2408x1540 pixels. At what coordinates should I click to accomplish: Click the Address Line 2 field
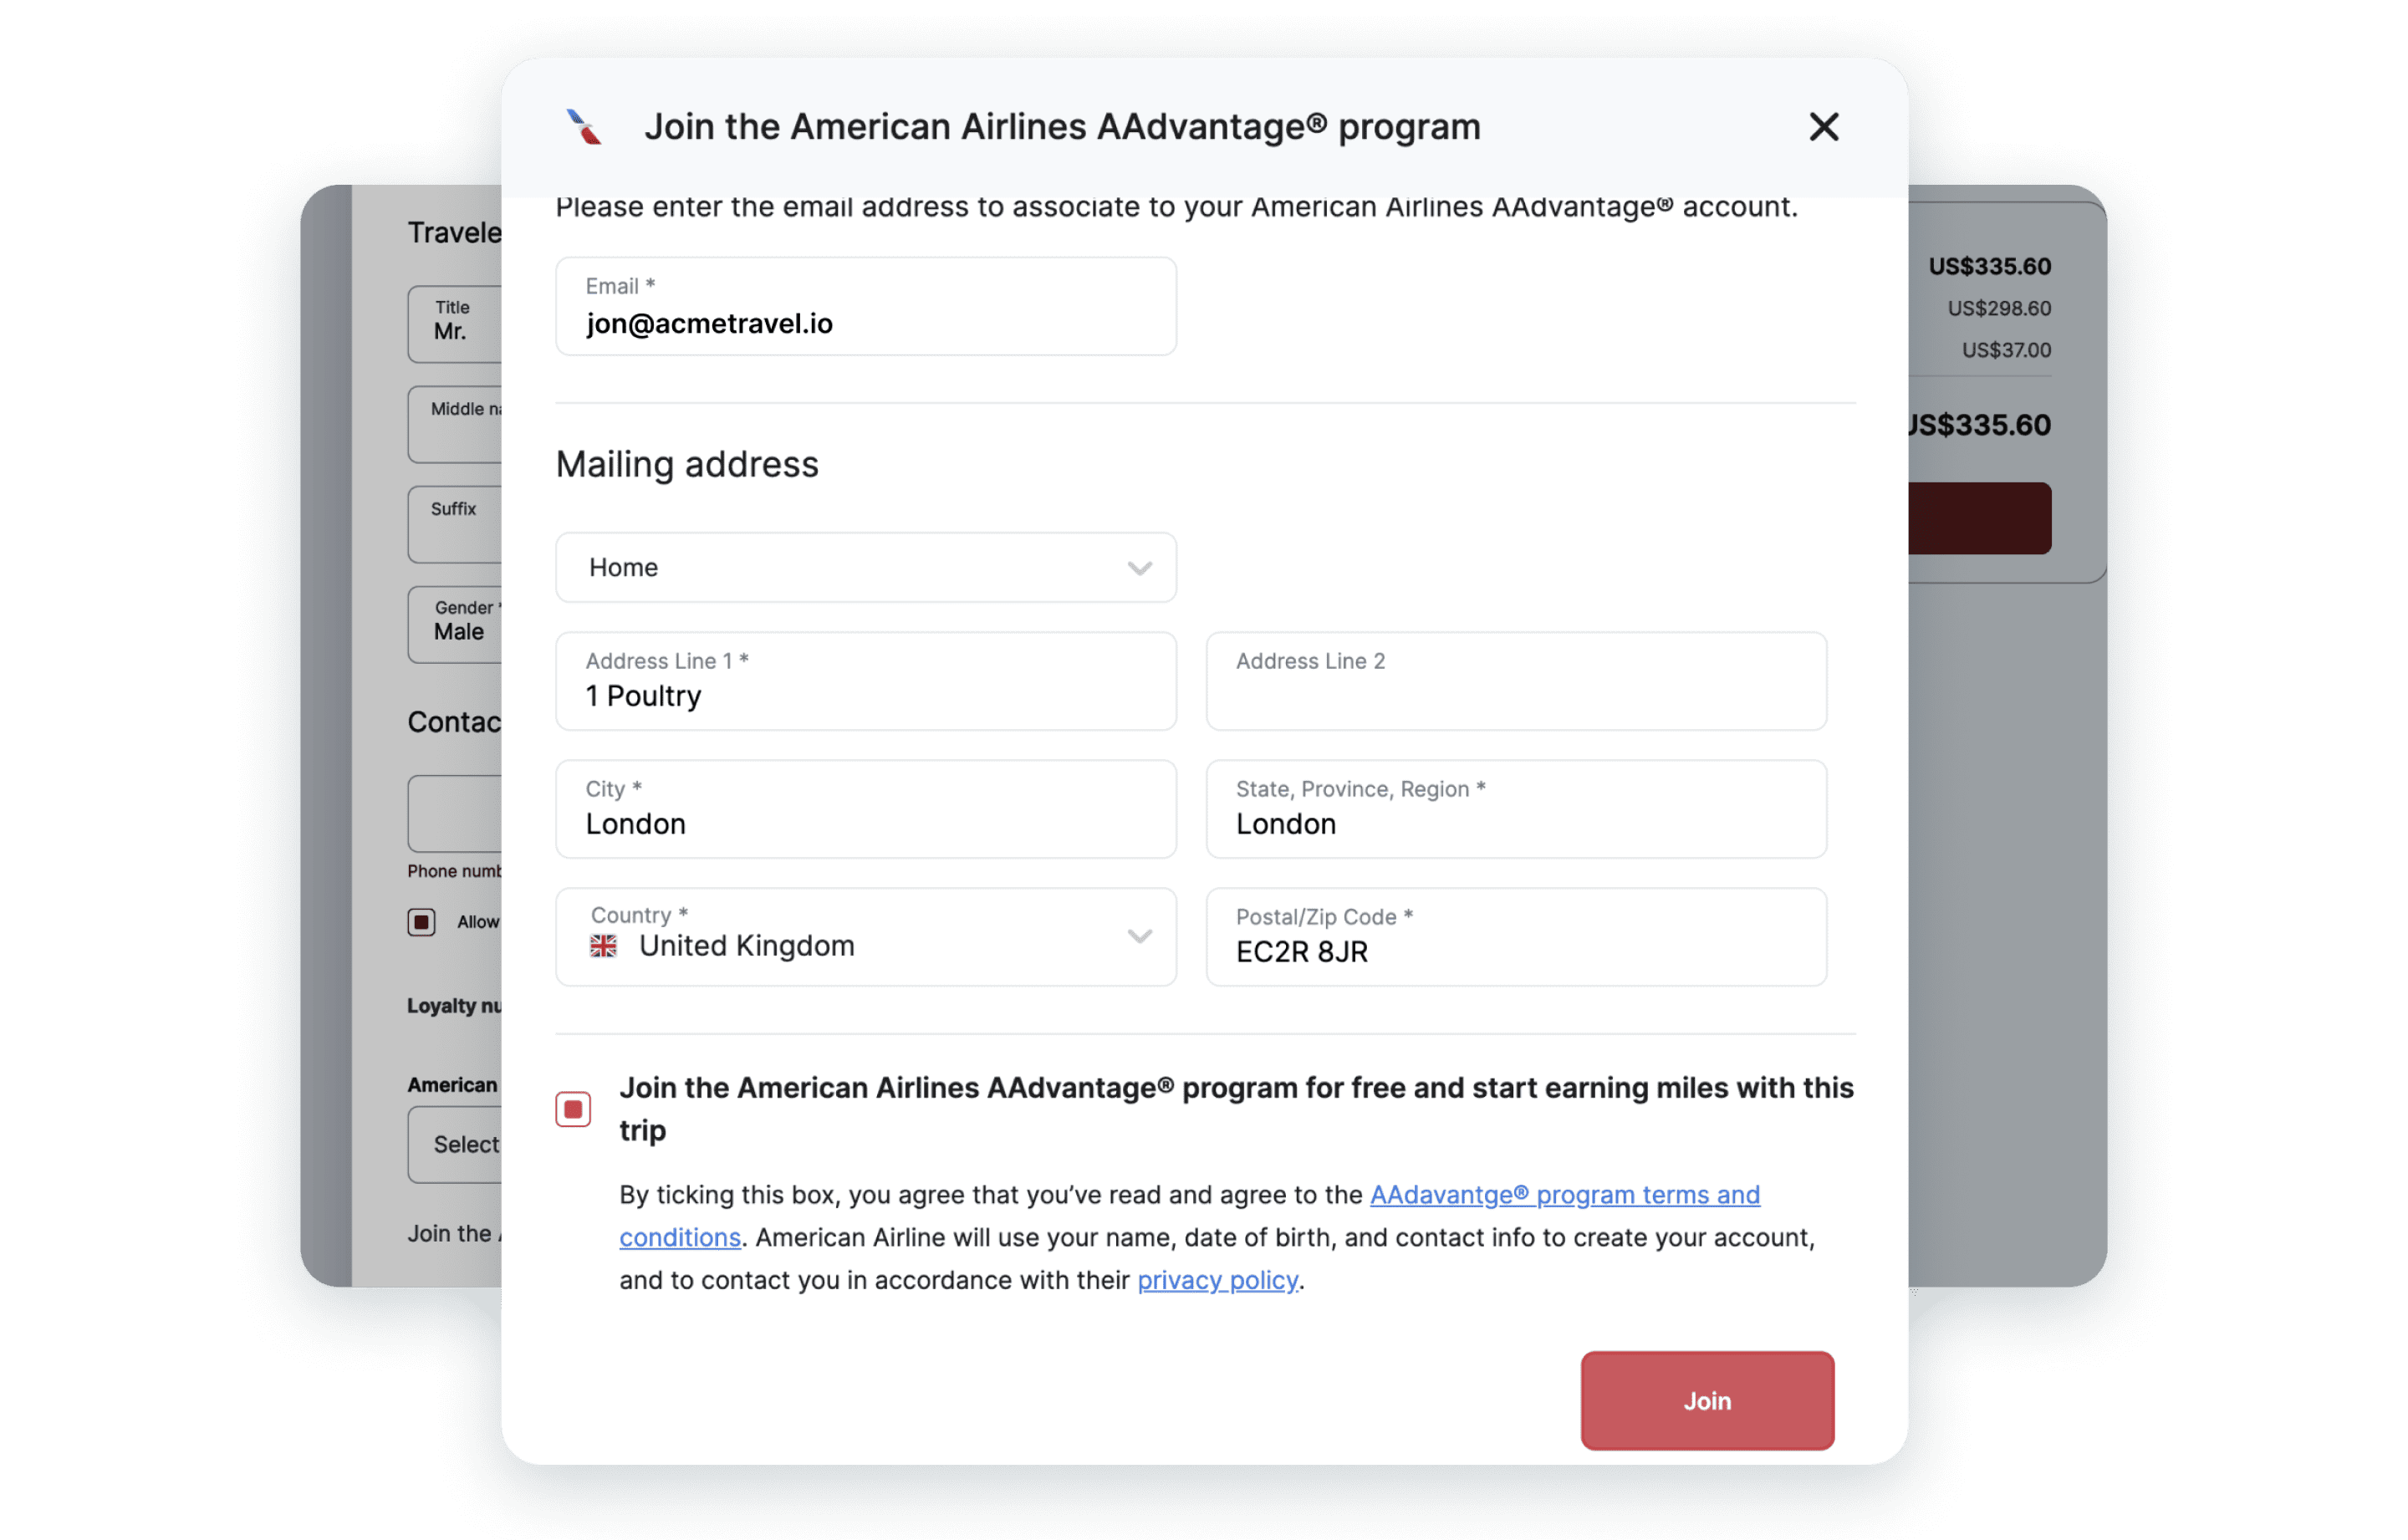tap(1515, 680)
